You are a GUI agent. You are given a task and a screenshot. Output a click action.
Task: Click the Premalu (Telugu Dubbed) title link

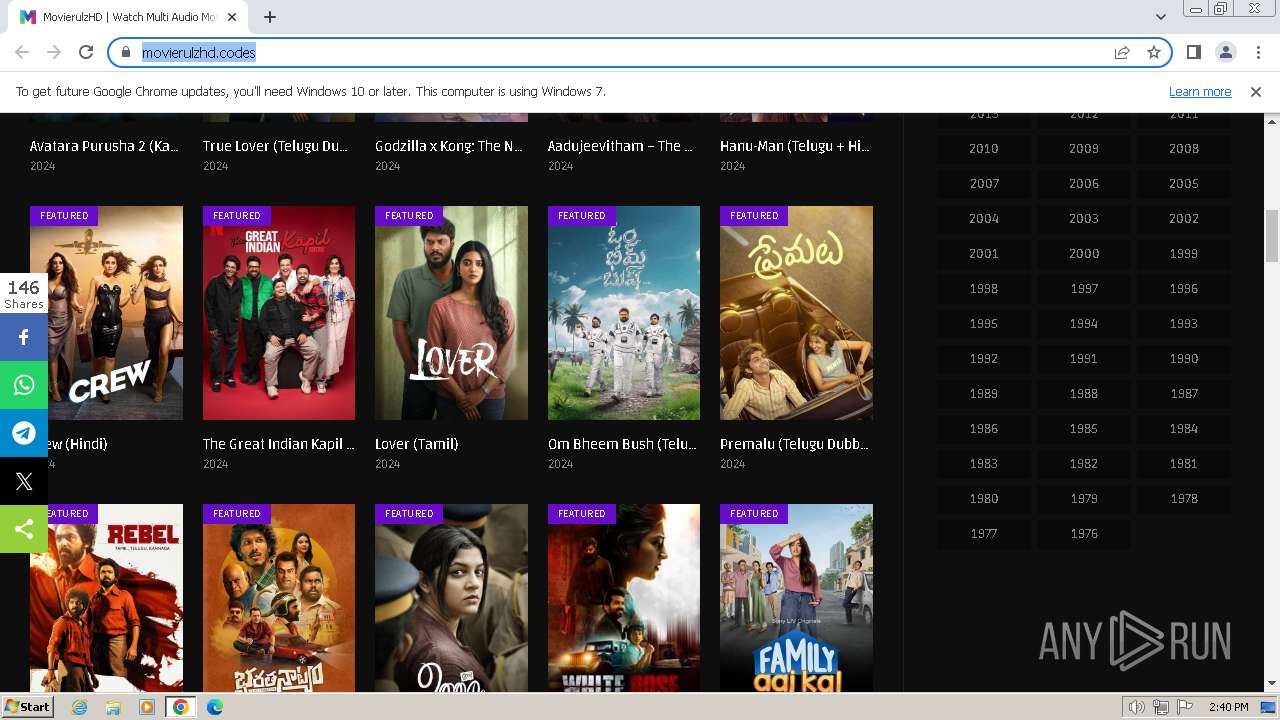click(x=794, y=444)
